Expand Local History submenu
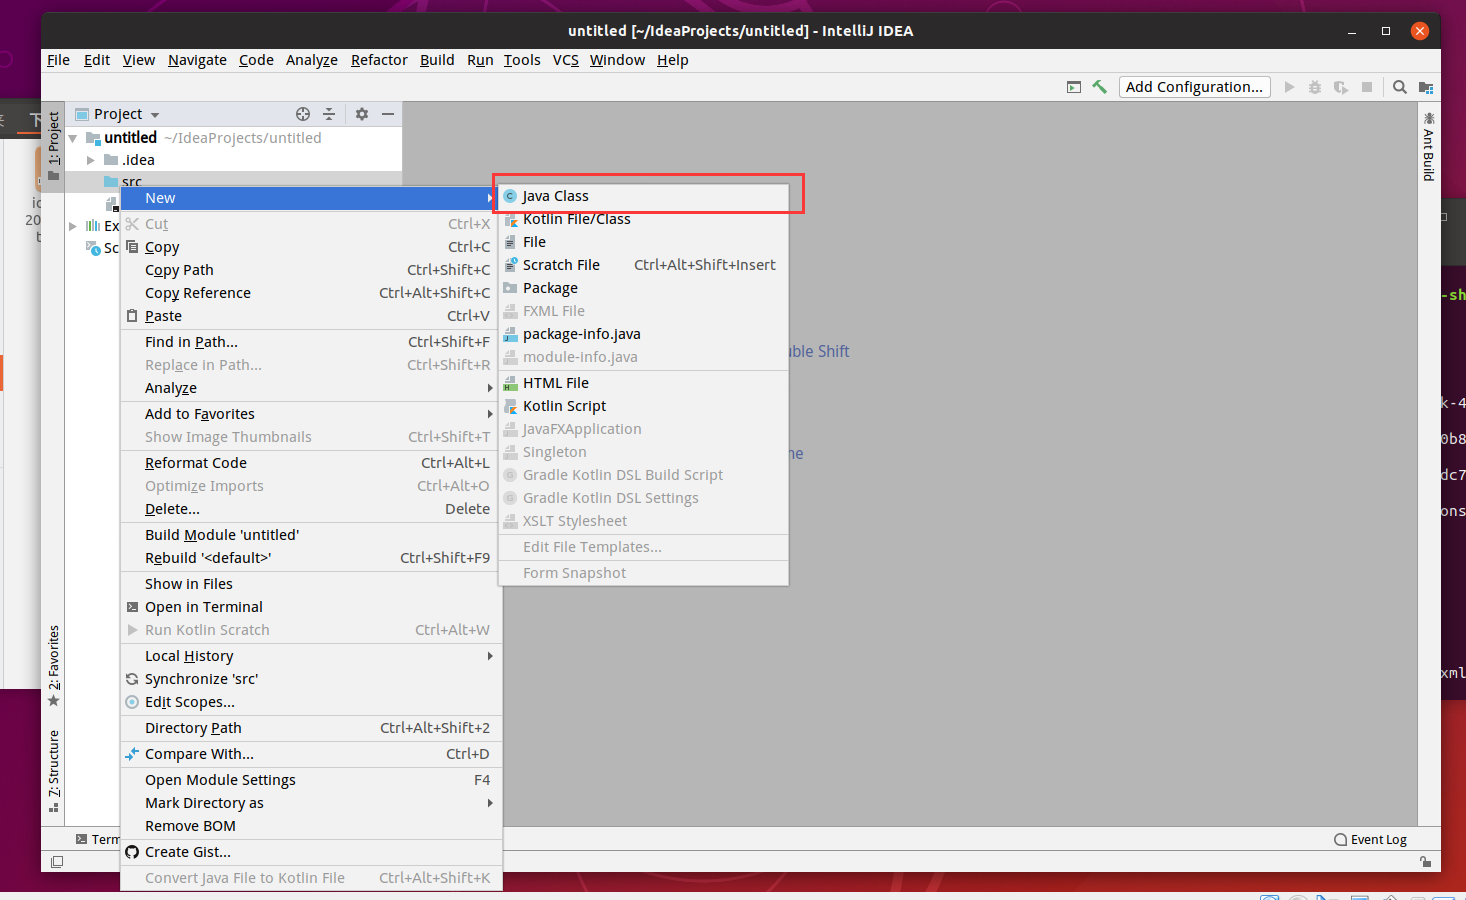The height and width of the screenshot is (900, 1466). (x=310, y=656)
